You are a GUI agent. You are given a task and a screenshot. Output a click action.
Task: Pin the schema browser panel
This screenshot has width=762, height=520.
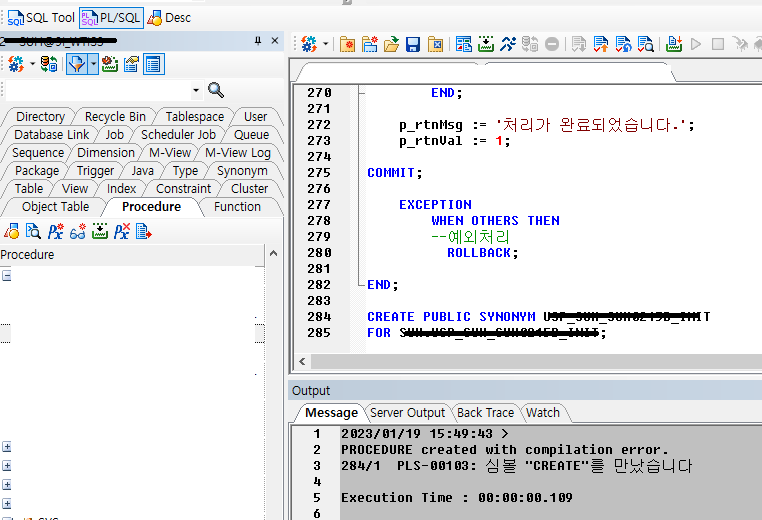258,41
